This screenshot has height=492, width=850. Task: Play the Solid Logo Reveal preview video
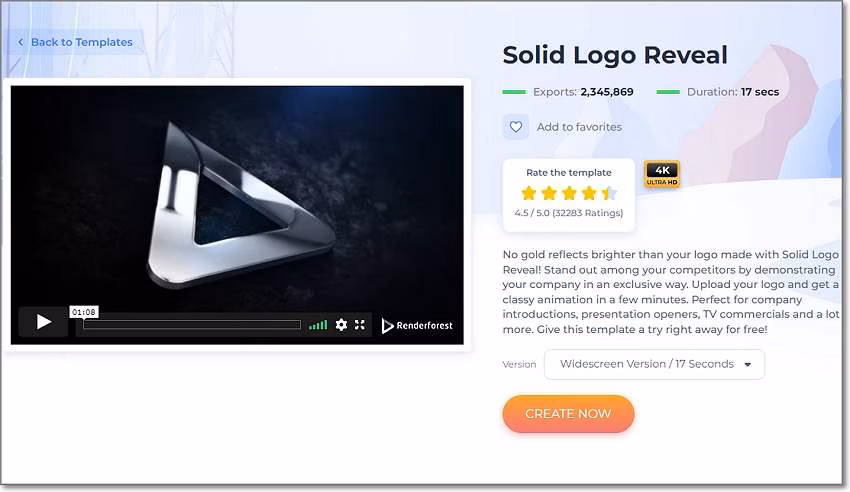pyautogui.click(x=43, y=322)
